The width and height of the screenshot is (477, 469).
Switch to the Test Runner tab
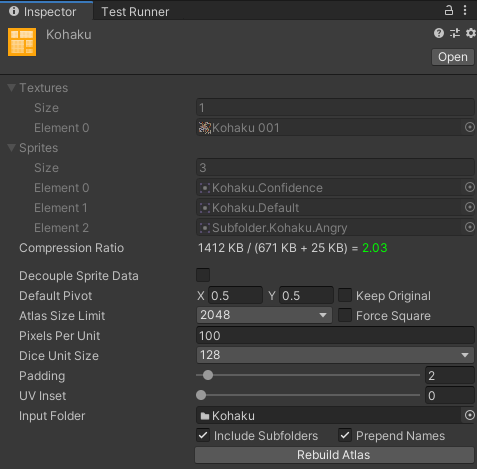135,12
